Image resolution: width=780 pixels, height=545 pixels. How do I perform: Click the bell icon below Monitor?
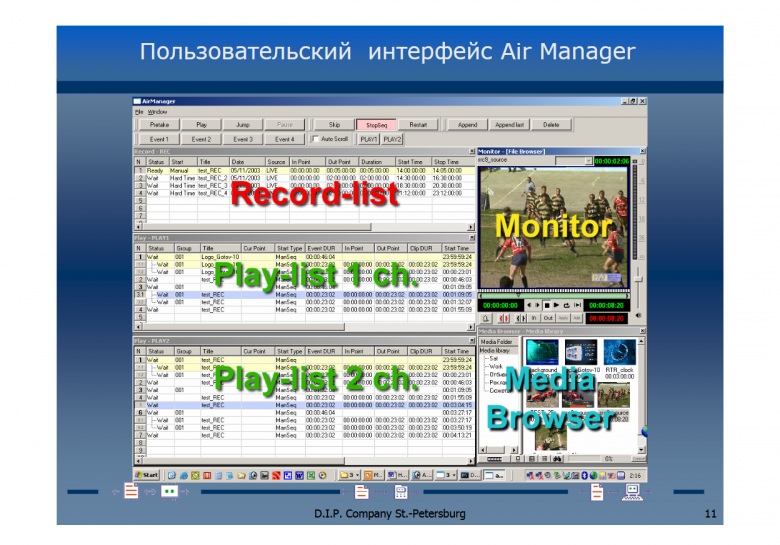486,318
